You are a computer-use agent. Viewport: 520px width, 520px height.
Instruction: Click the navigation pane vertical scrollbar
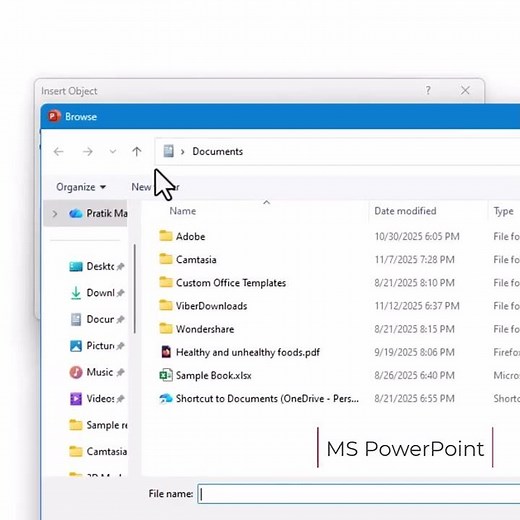coord(135,289)
